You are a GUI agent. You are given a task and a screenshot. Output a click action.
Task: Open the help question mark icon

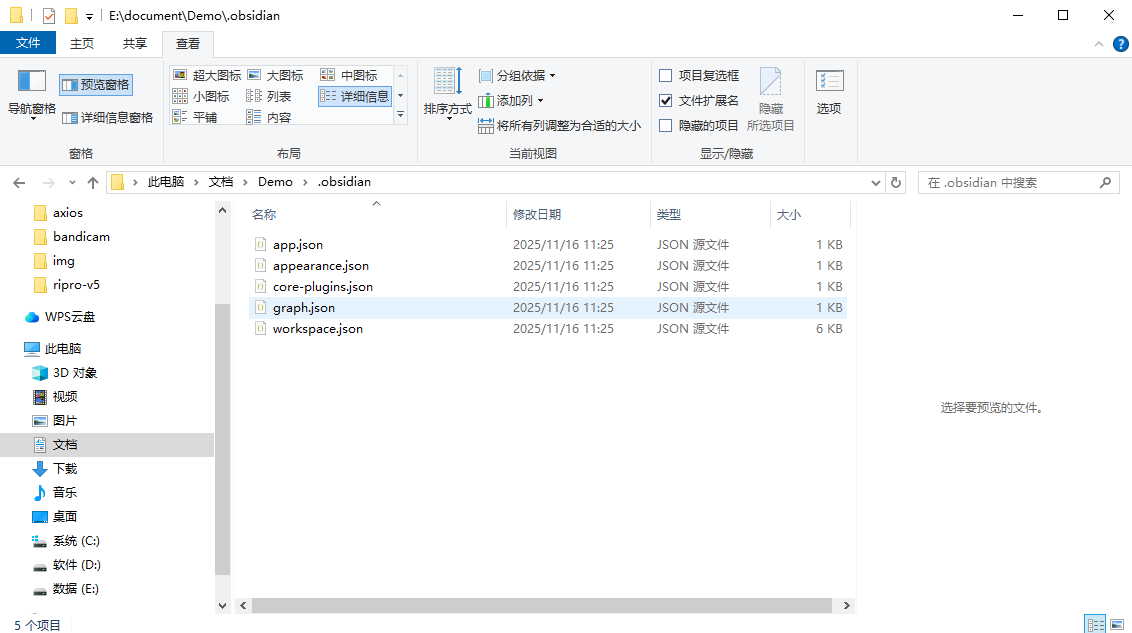click(1119, 44)
